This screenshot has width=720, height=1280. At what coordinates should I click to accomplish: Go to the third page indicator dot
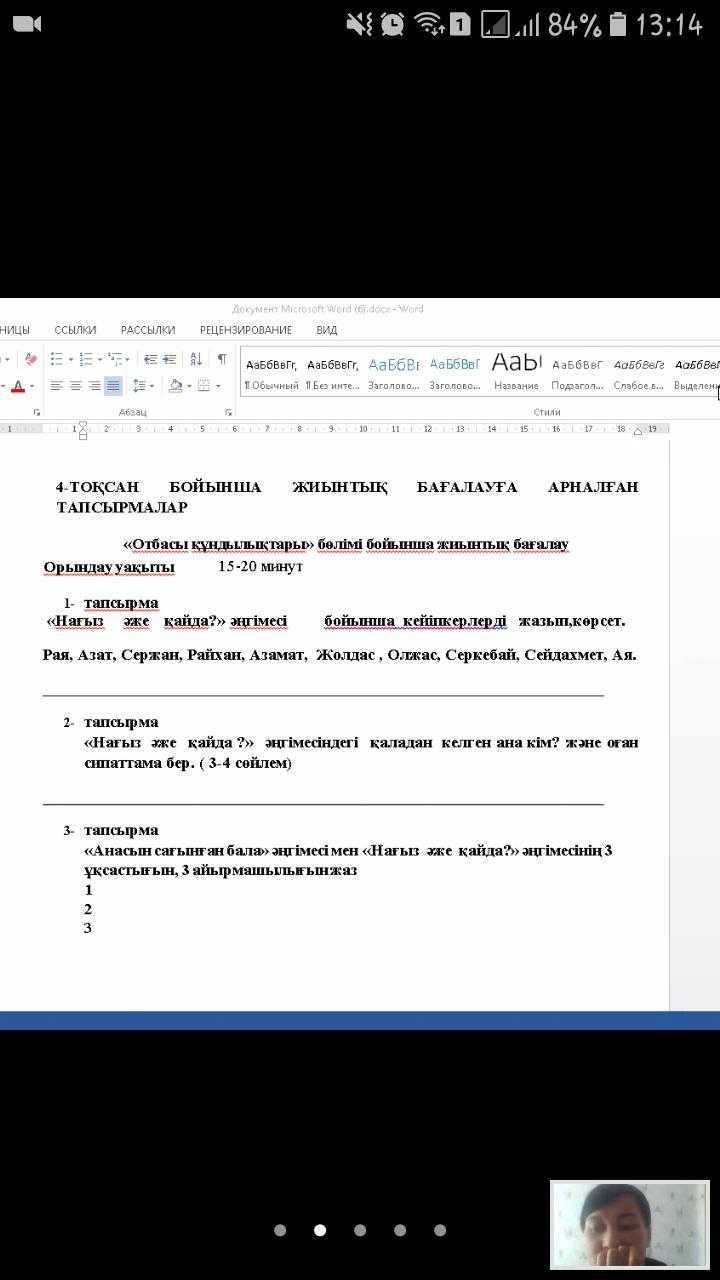pyautogui.click(x=360, y=1230)
